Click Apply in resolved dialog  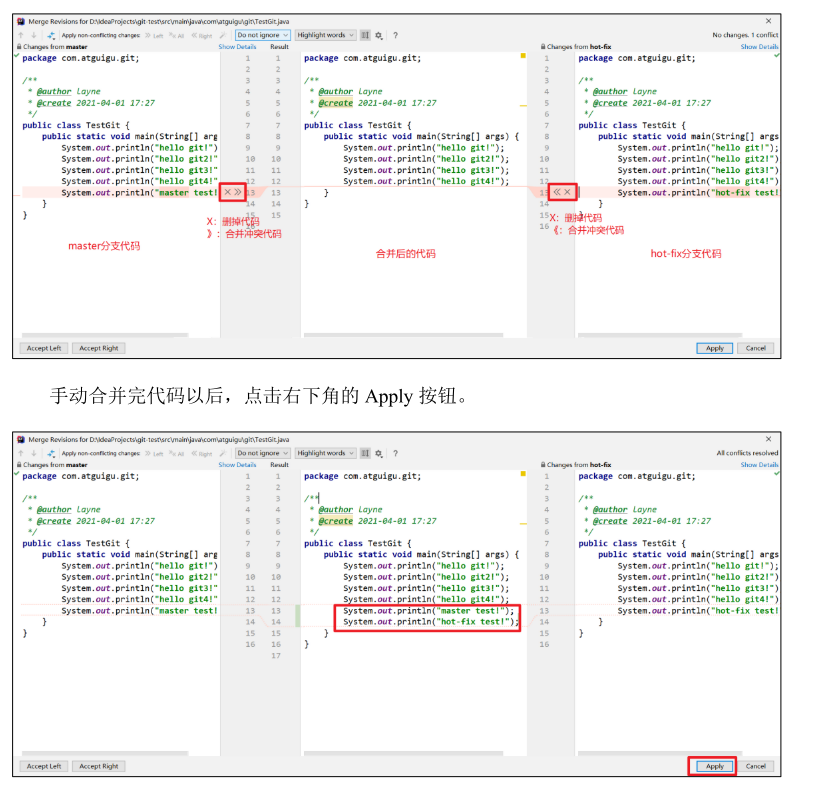click(x=715, y=766)
